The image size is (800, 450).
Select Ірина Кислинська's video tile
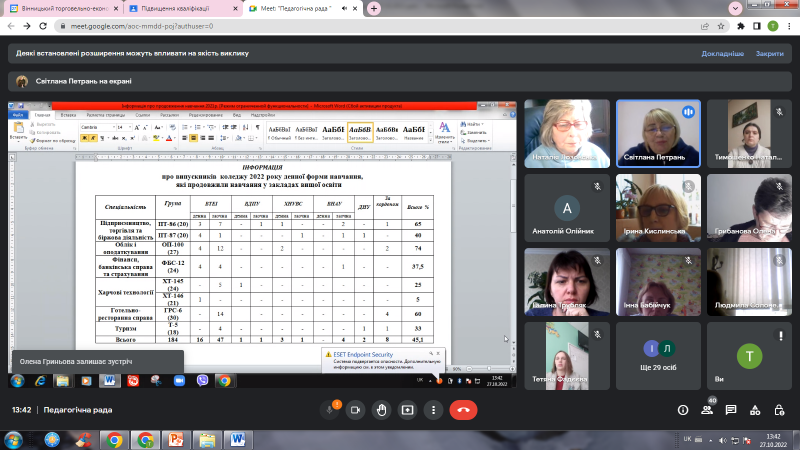pos(658,208)
